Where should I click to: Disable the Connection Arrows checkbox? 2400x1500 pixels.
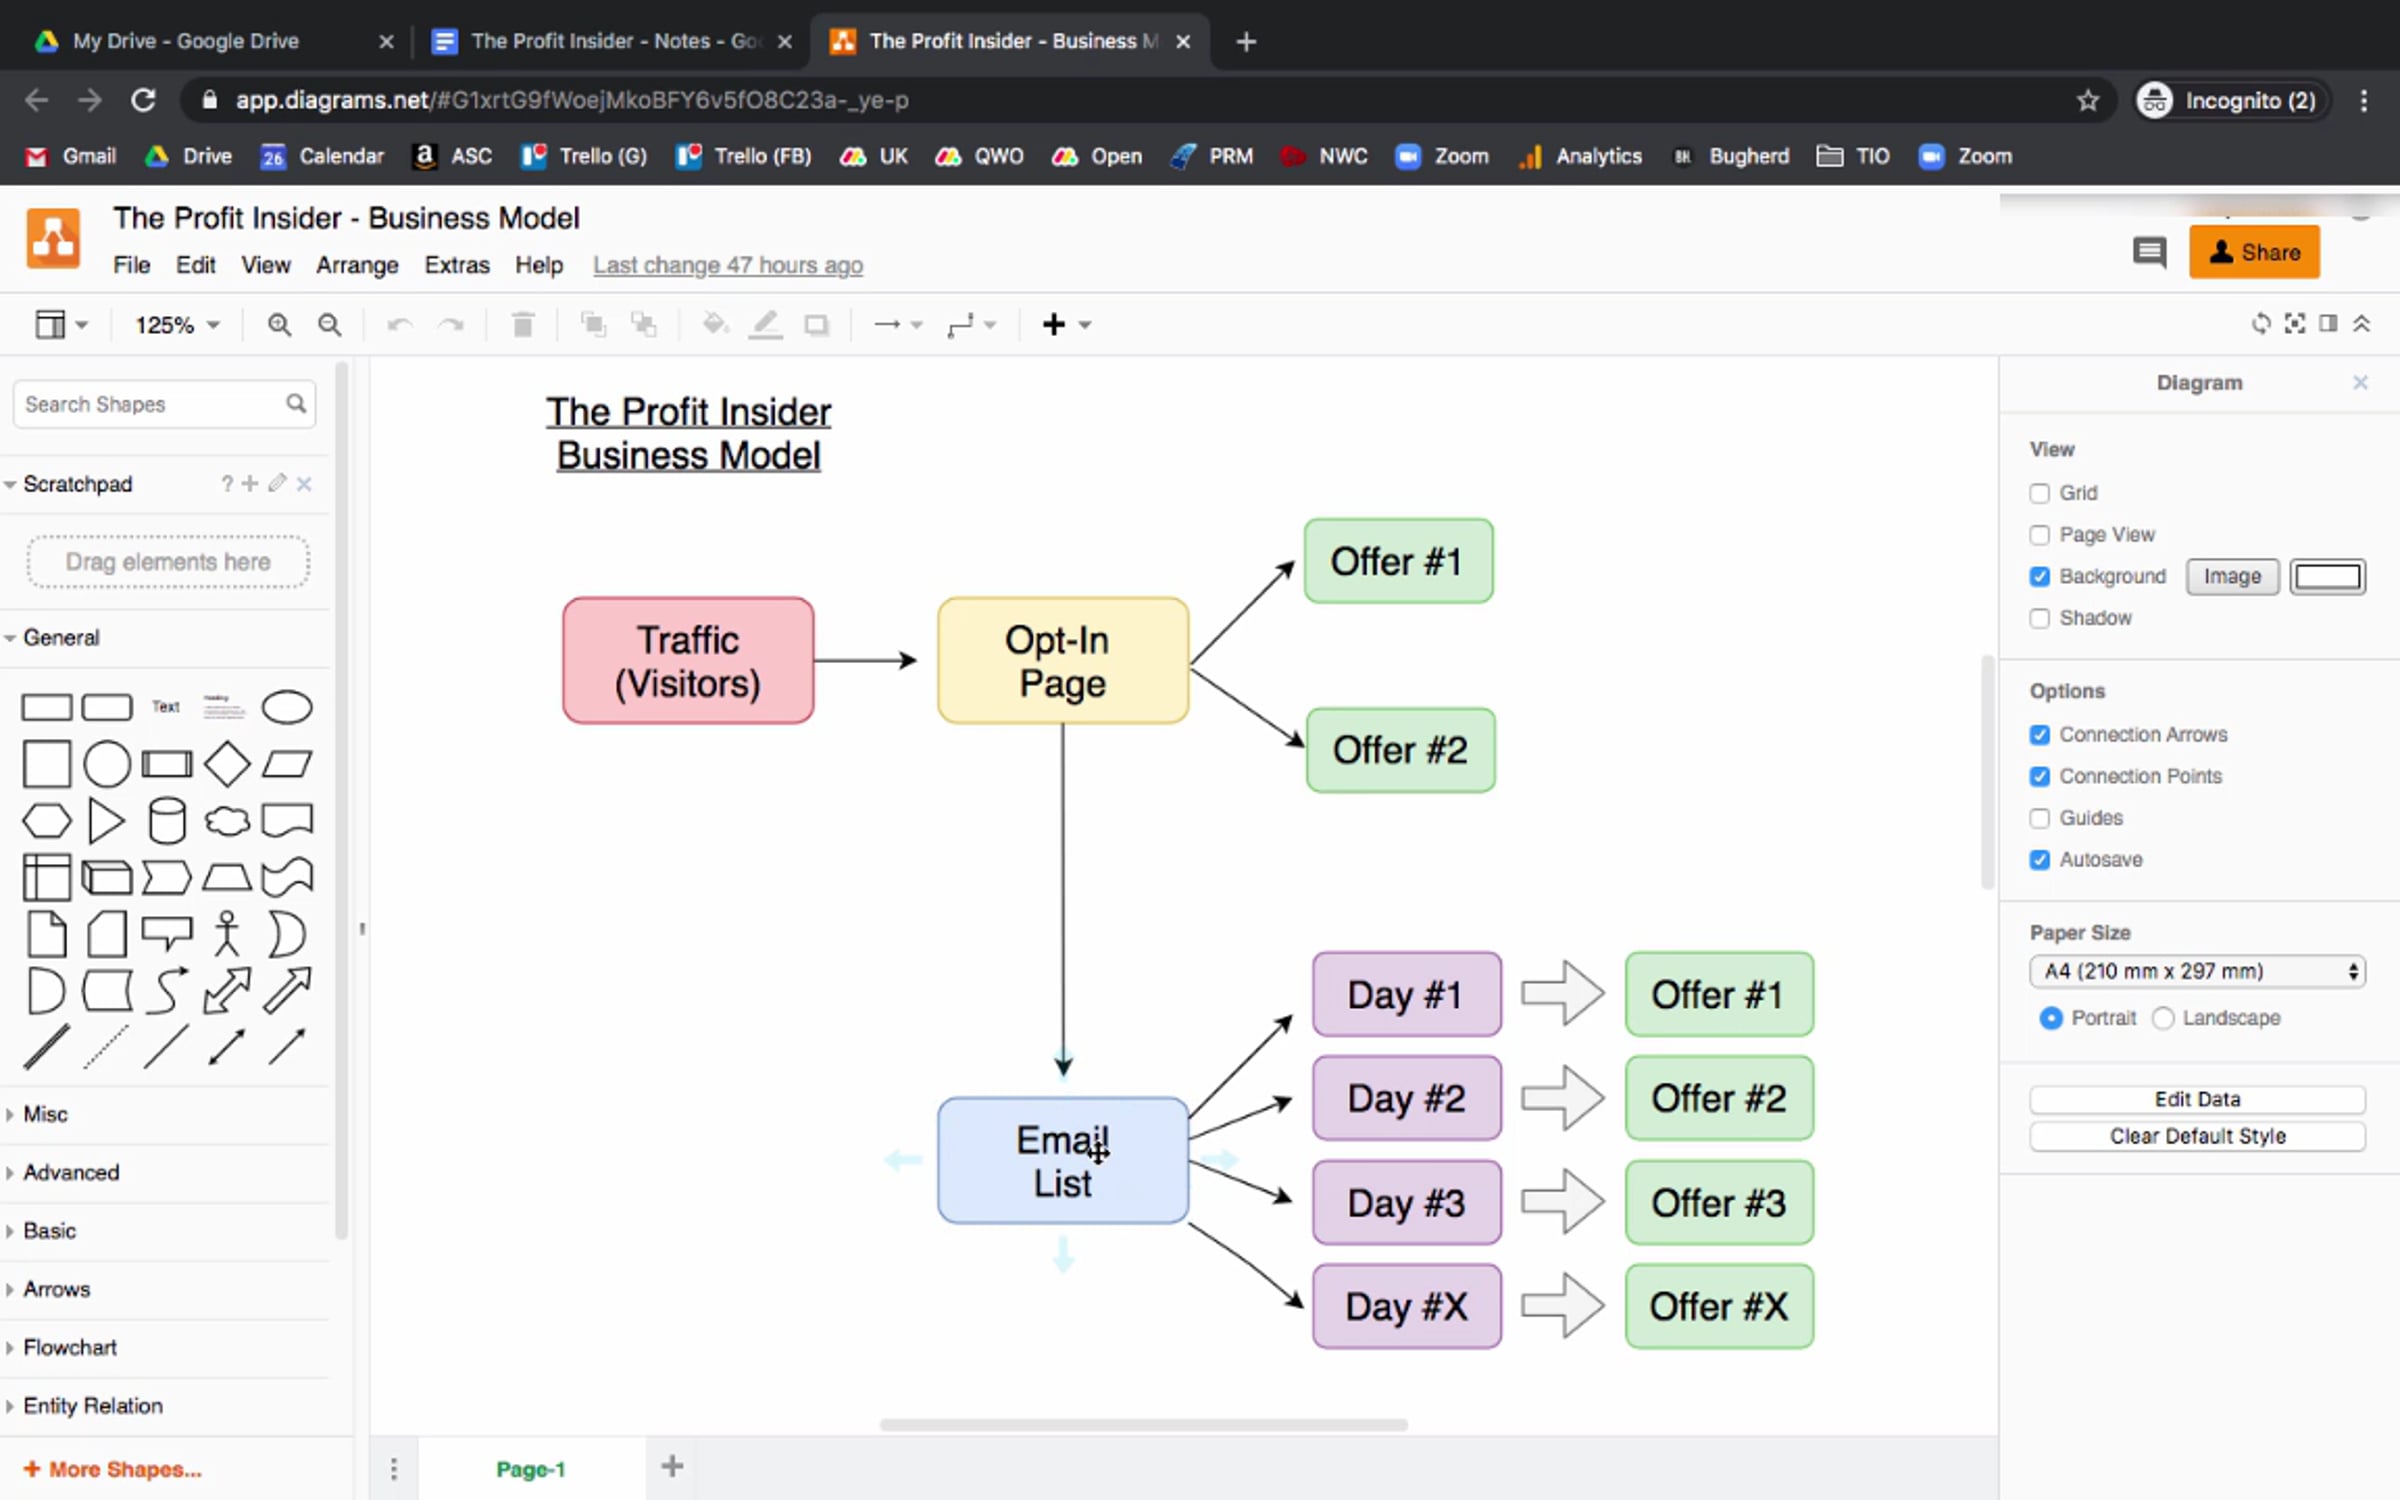click(x=2040, y=735)
